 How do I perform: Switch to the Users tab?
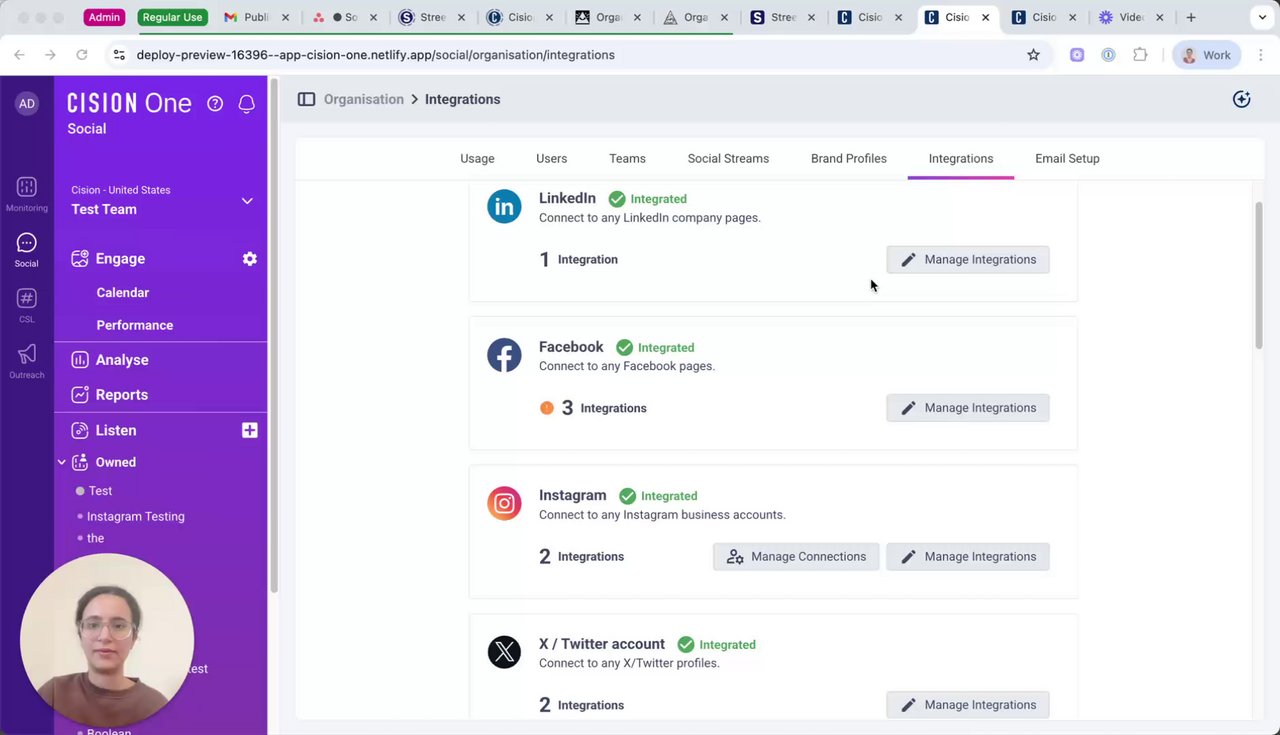551,158
